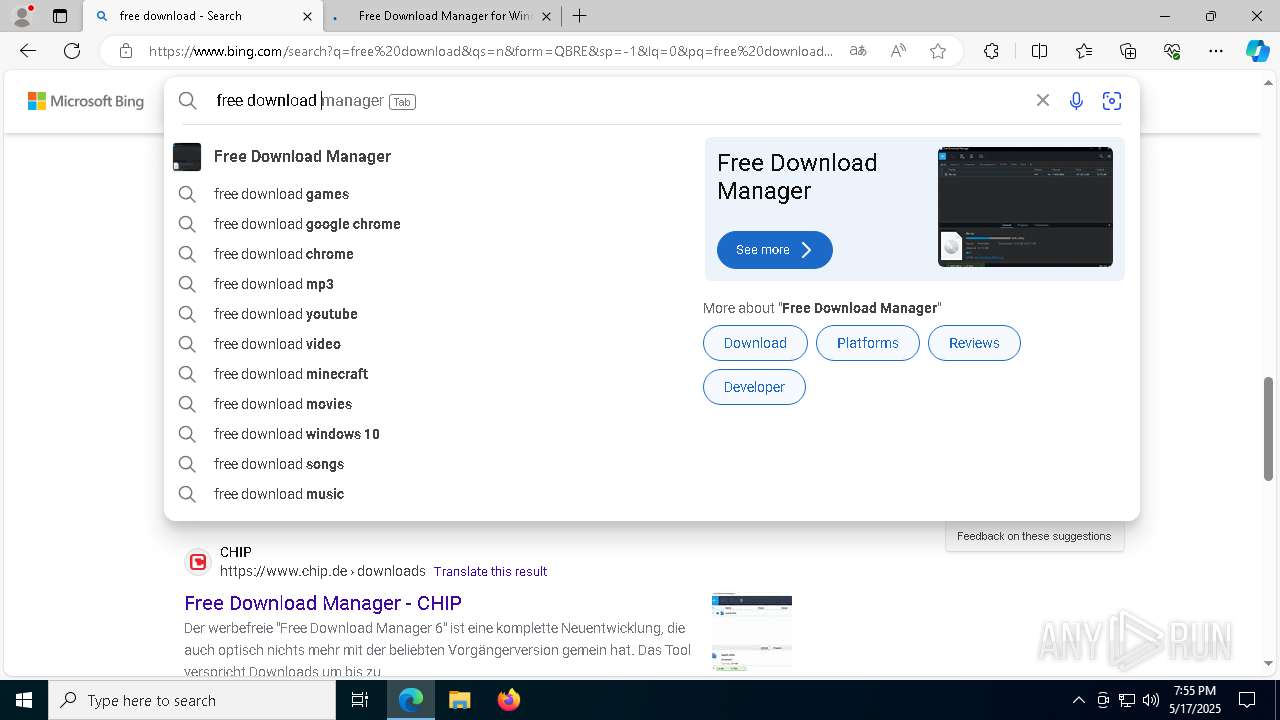
Task: Click the browser address bar URL
Action: [x=490, y=51]
